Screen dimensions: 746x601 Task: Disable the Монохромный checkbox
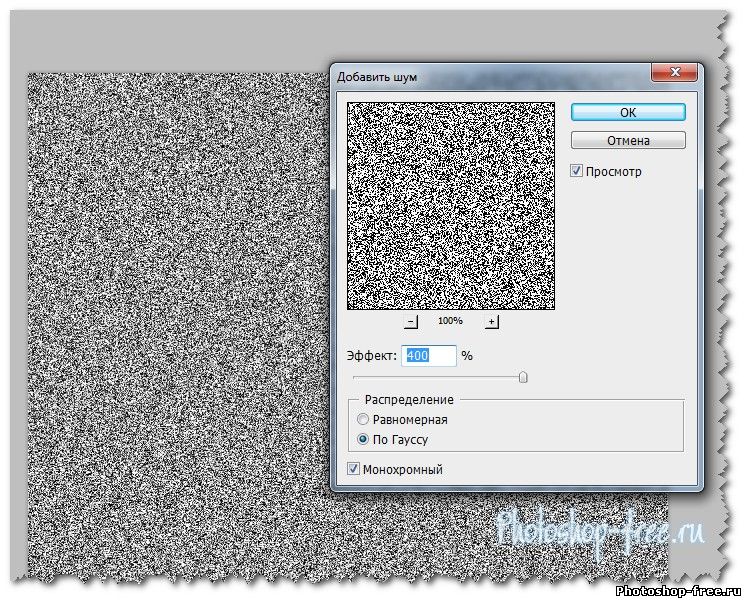point(353,469)
